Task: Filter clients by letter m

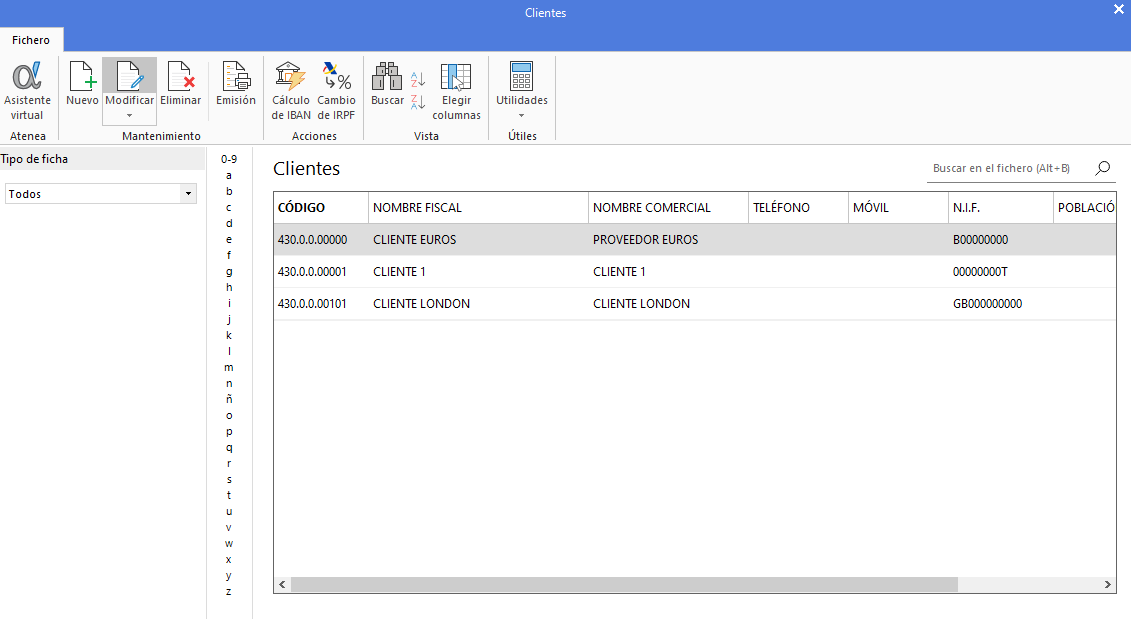Action: click(229, 367)
